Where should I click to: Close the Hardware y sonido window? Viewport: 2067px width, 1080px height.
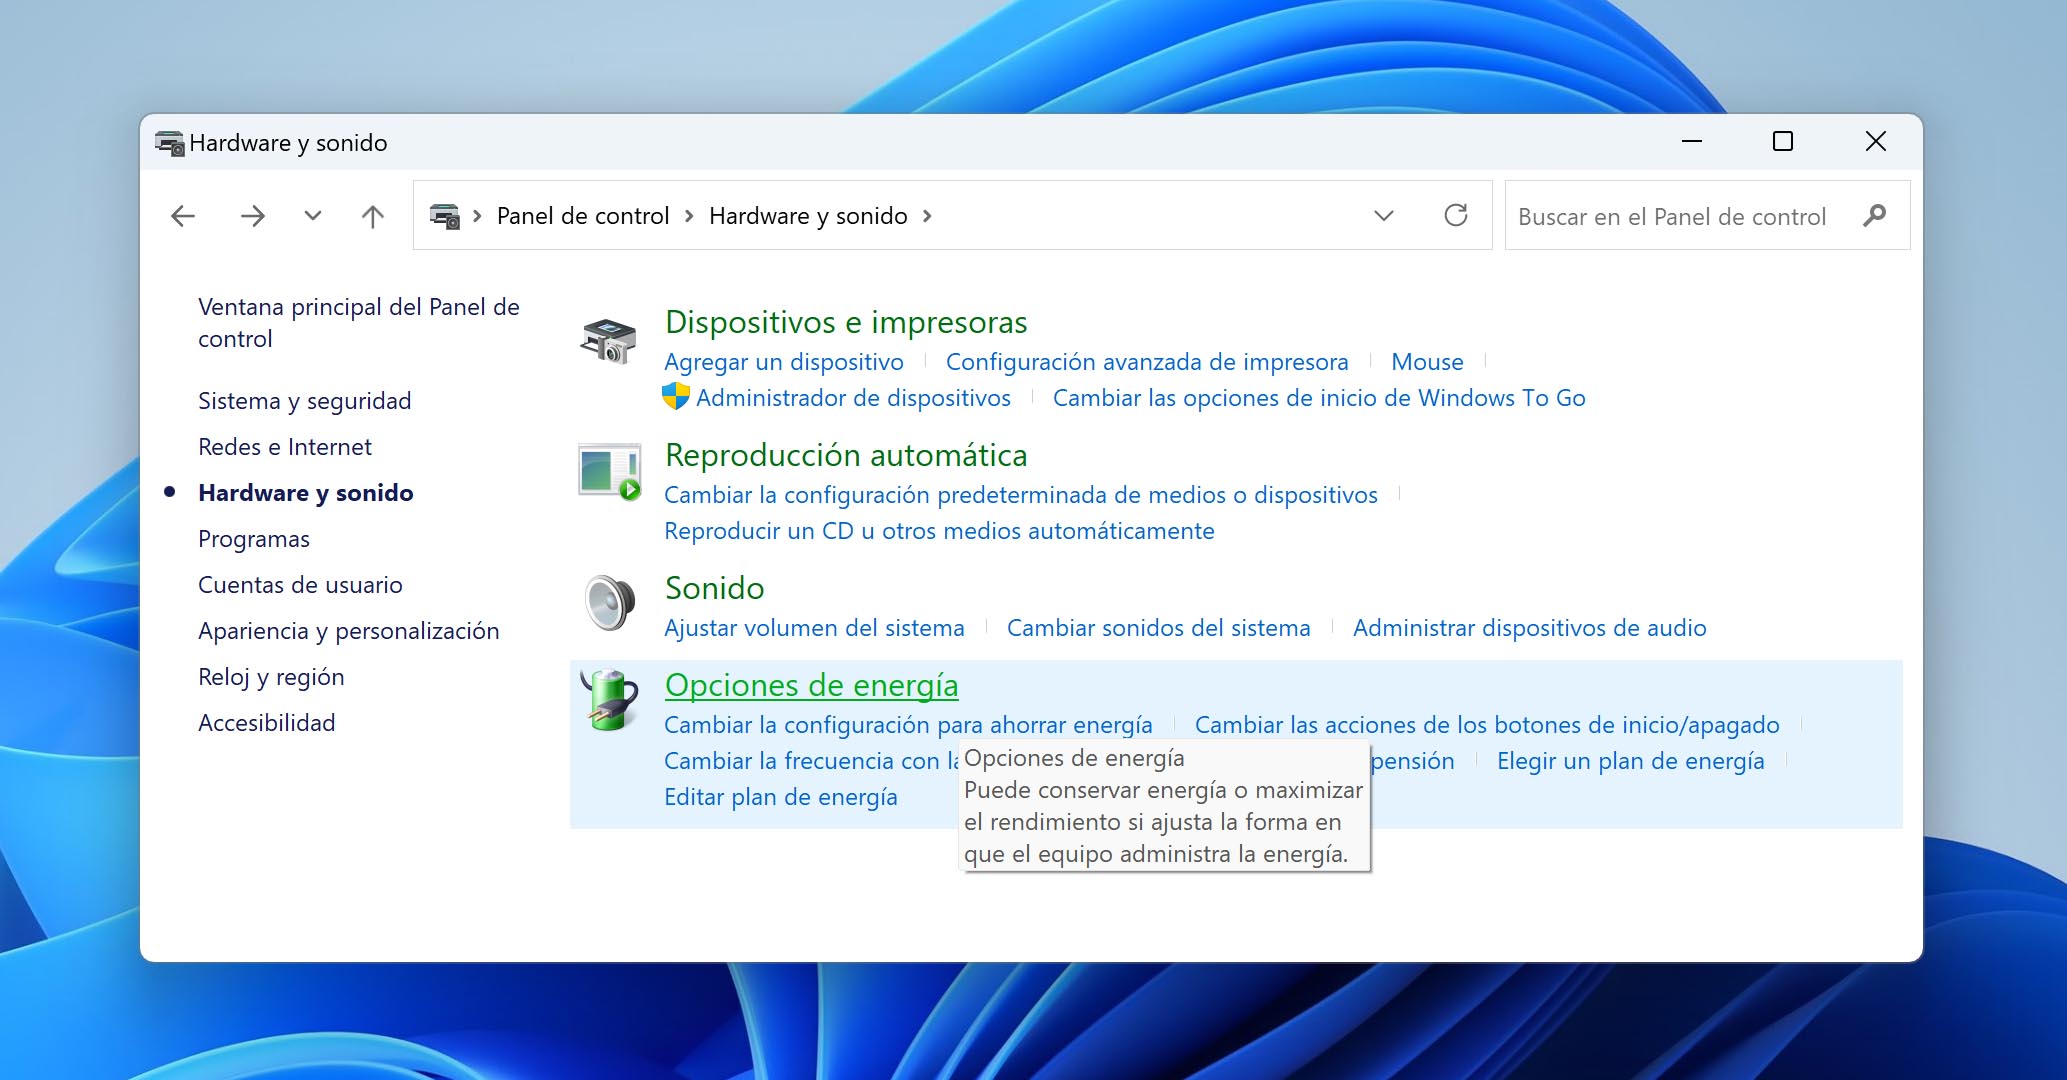[1875, 142]
